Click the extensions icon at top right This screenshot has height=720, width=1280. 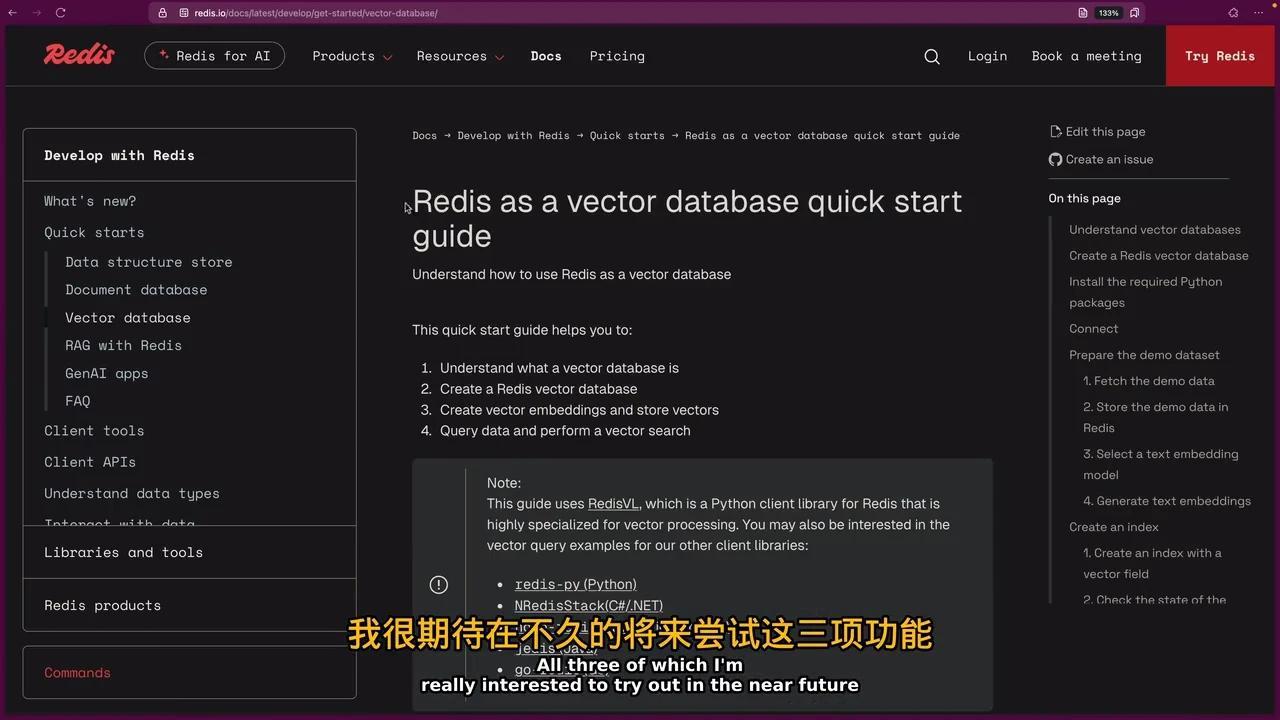click(1232, 13)
